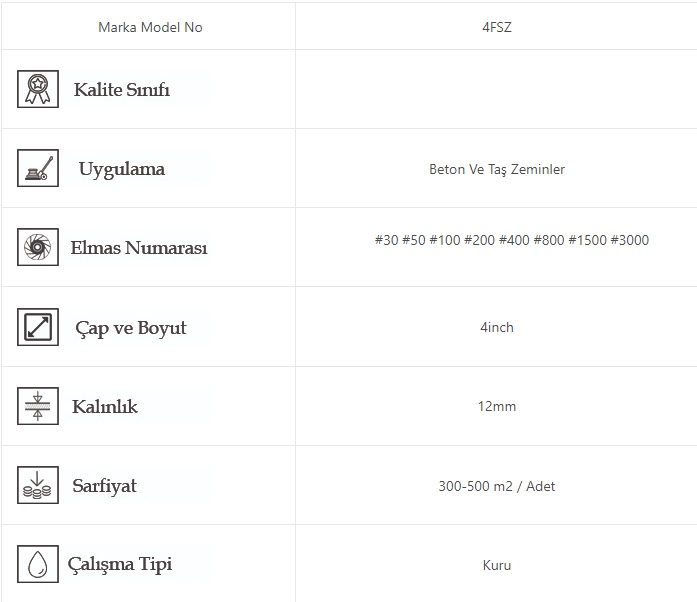Click the thickness arrows icon

(x=38, y=406)
